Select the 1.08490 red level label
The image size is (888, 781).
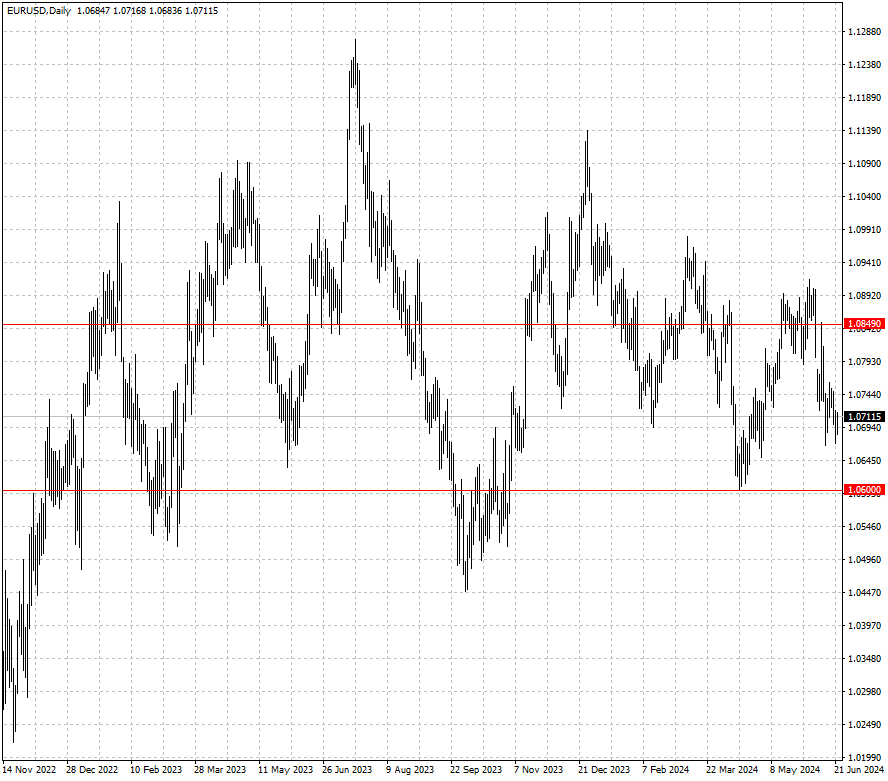click(x=864, y=324)
